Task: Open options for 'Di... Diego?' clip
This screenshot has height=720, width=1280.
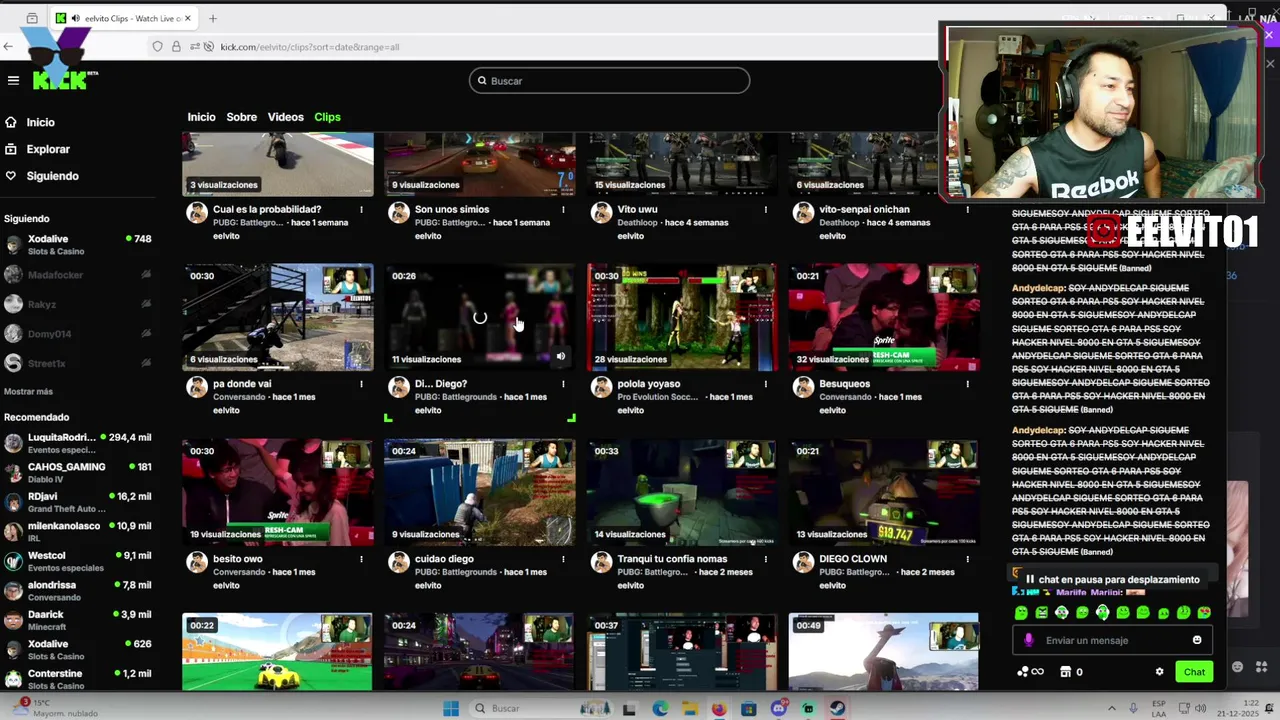Action: (563, 384)
